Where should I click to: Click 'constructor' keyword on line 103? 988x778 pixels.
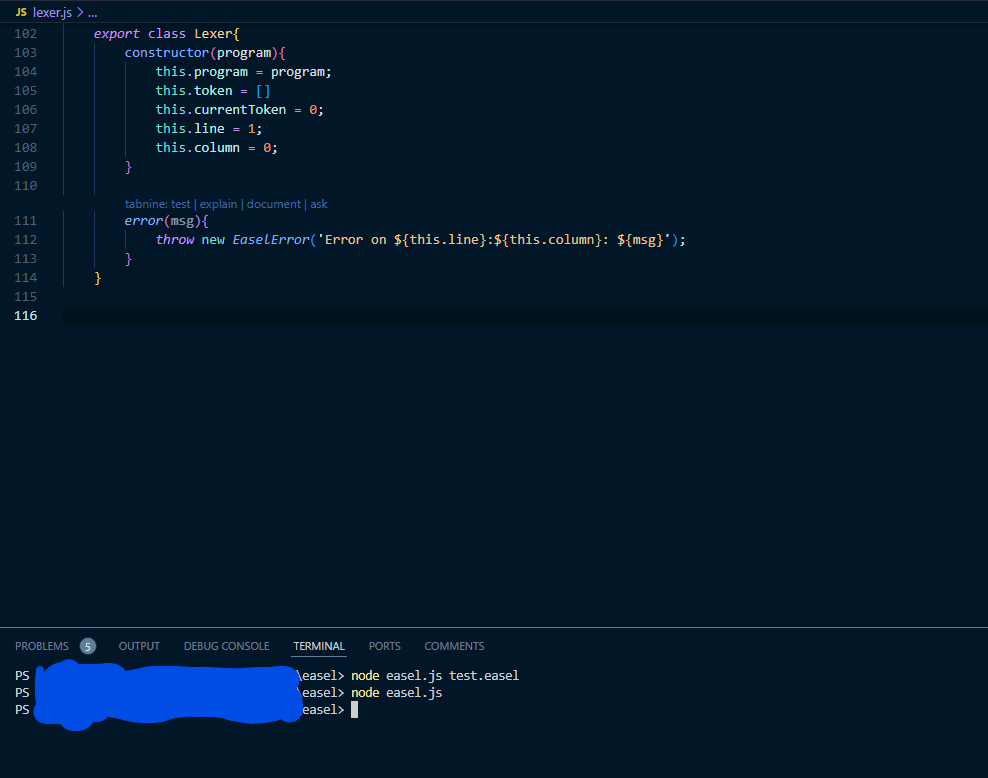166,53
